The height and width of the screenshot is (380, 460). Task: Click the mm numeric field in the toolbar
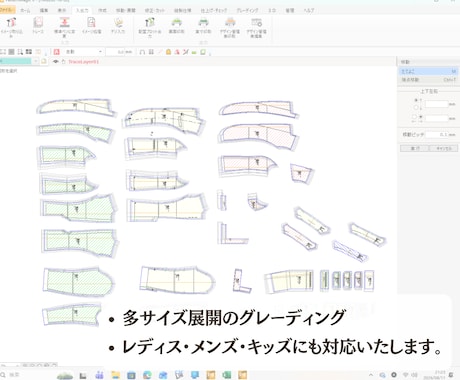[120, 52]
